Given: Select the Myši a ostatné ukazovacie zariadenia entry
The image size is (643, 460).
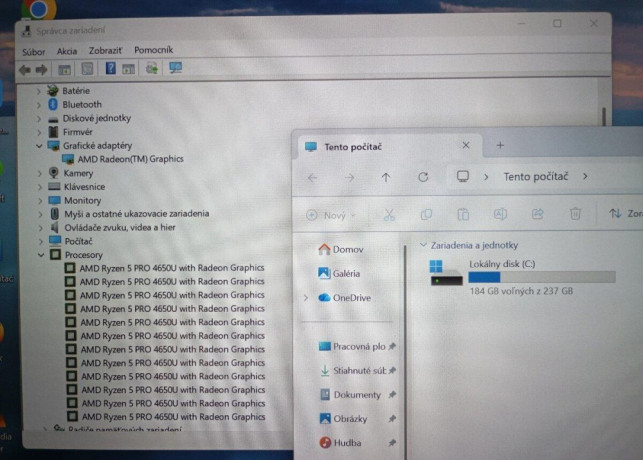Looking at the screenshot, I should (x=137, y=214).
